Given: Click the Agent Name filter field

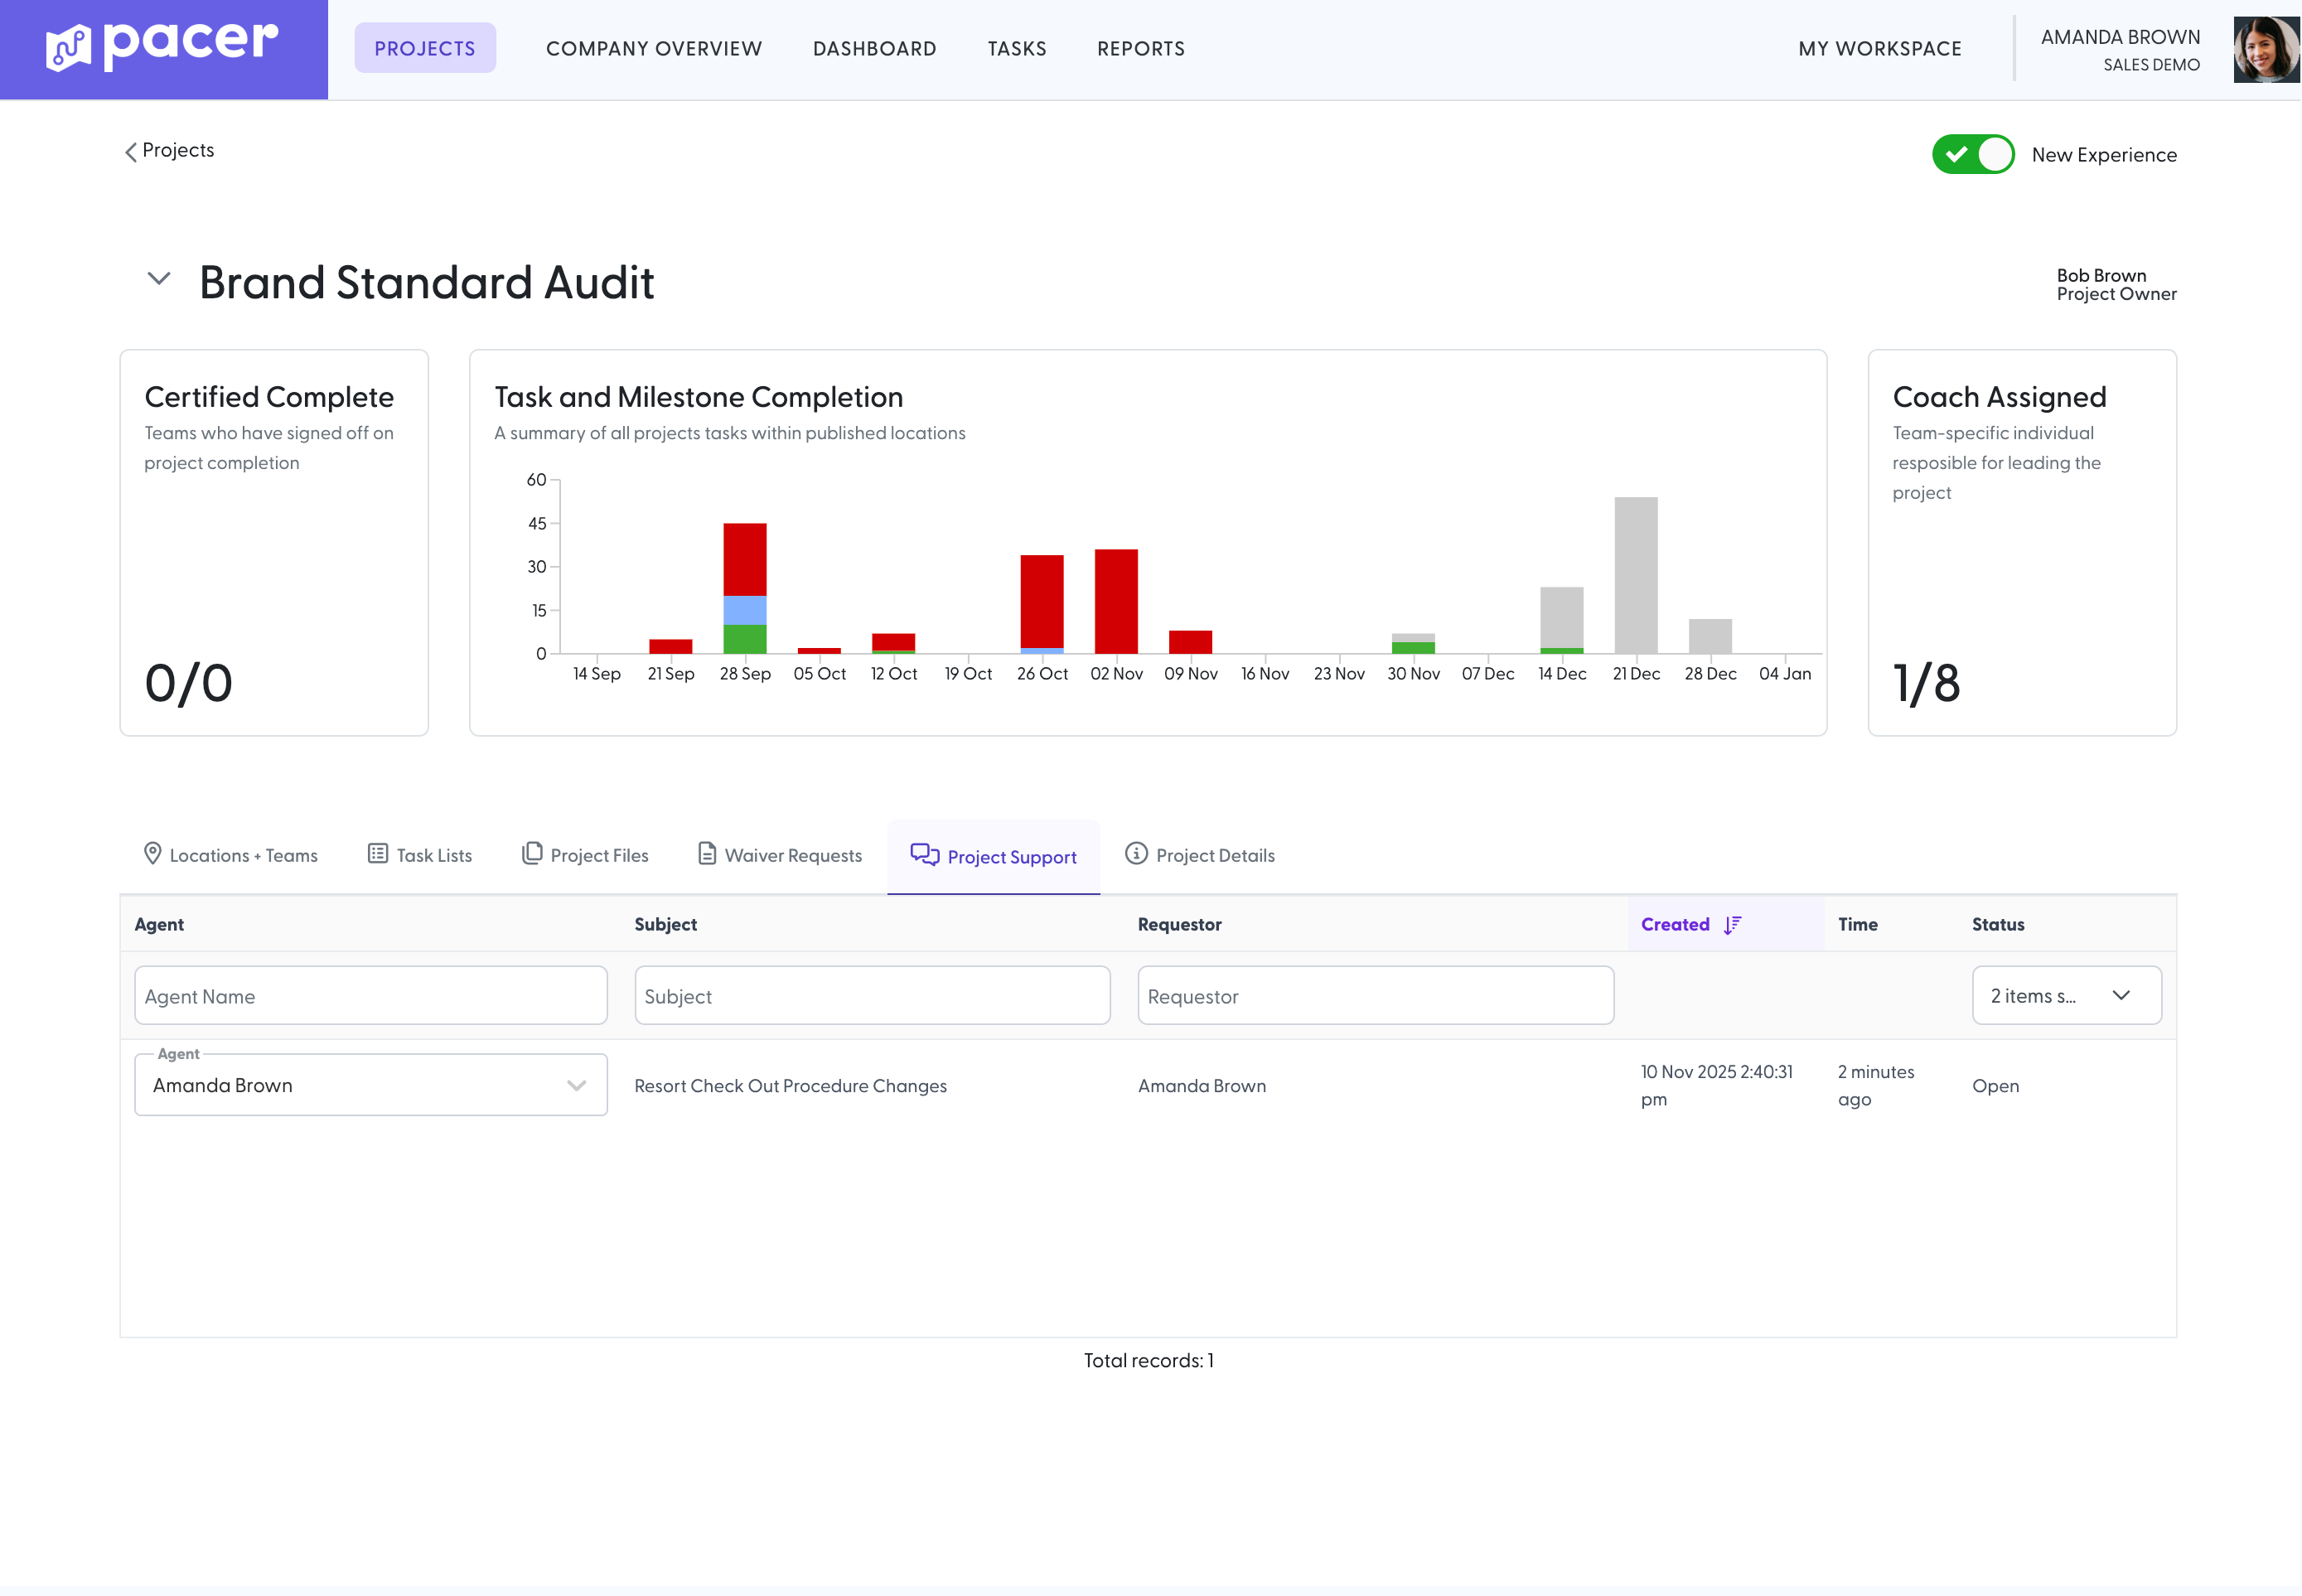Looking at the screenshot, I should tap(370, 995).
